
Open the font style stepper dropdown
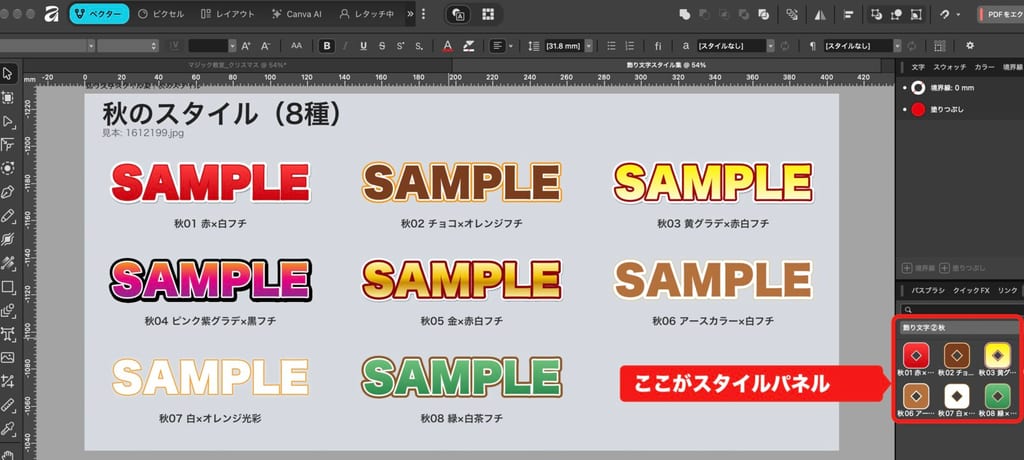click(128, 46)
